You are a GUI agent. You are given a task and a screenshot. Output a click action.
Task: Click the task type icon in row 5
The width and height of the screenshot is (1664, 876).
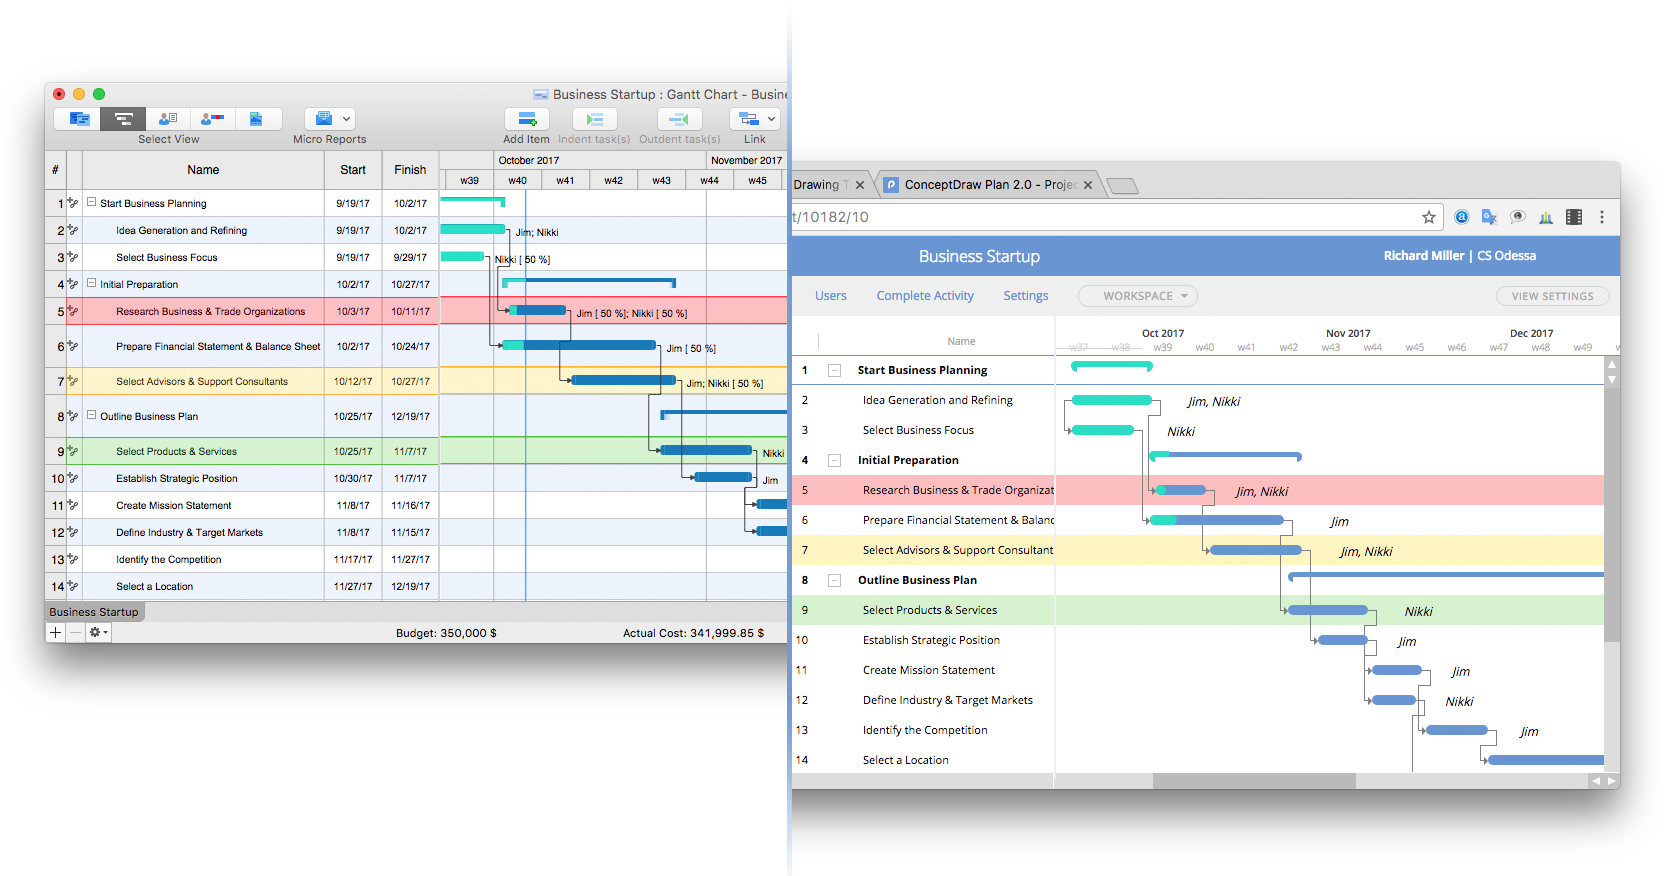pos(73,311)
